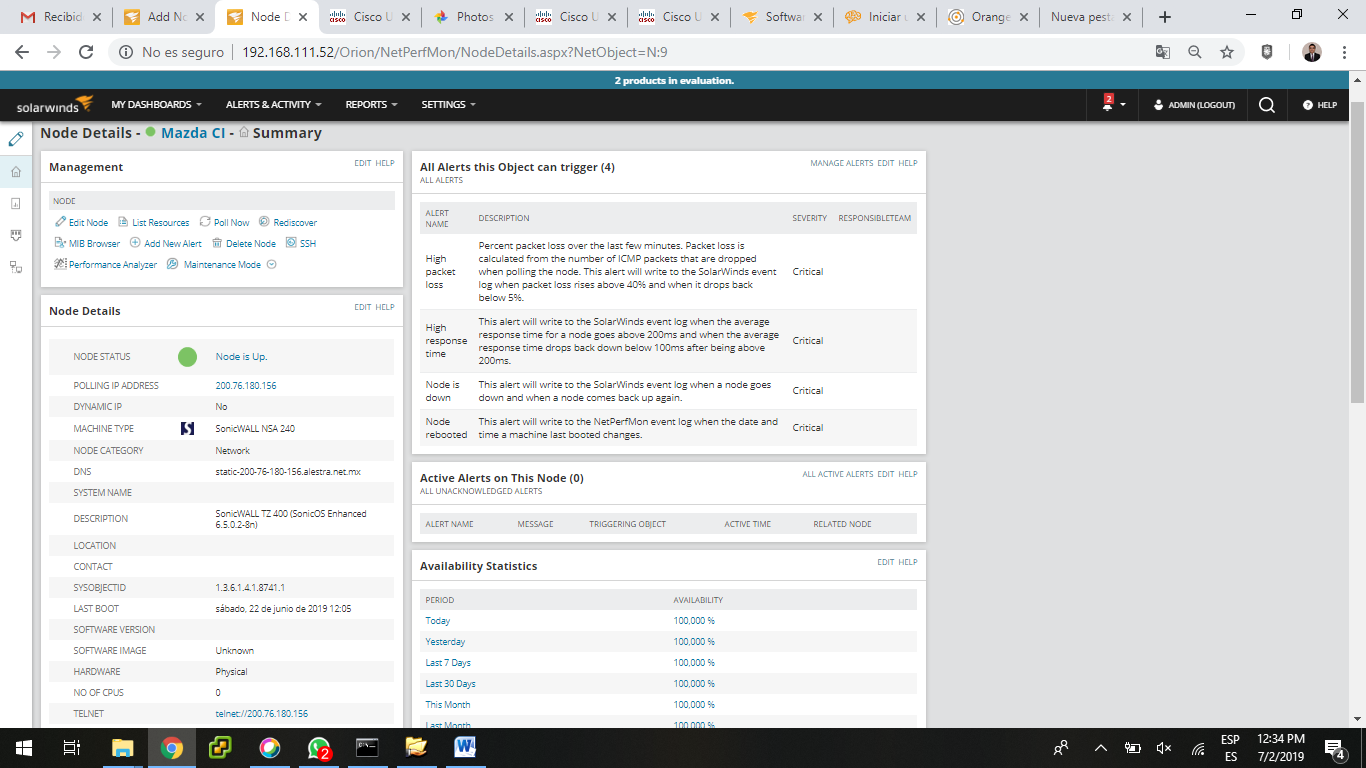Open Word from the taskbar

coord(466,748)
